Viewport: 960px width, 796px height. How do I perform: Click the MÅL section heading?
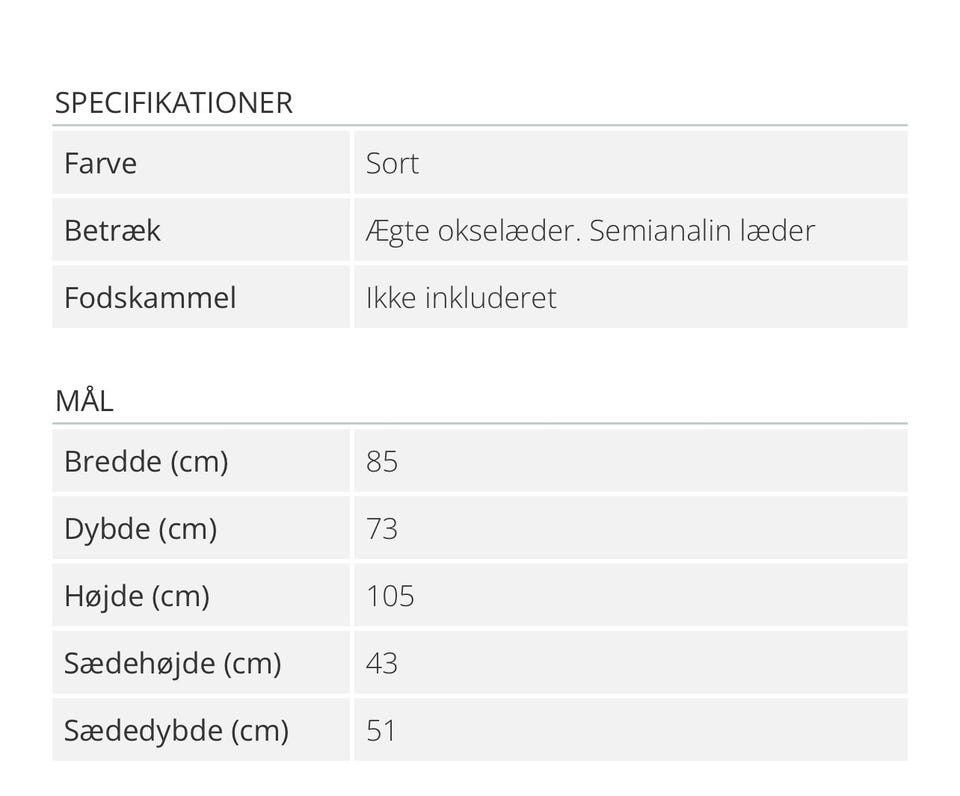(x=84, y=401)
